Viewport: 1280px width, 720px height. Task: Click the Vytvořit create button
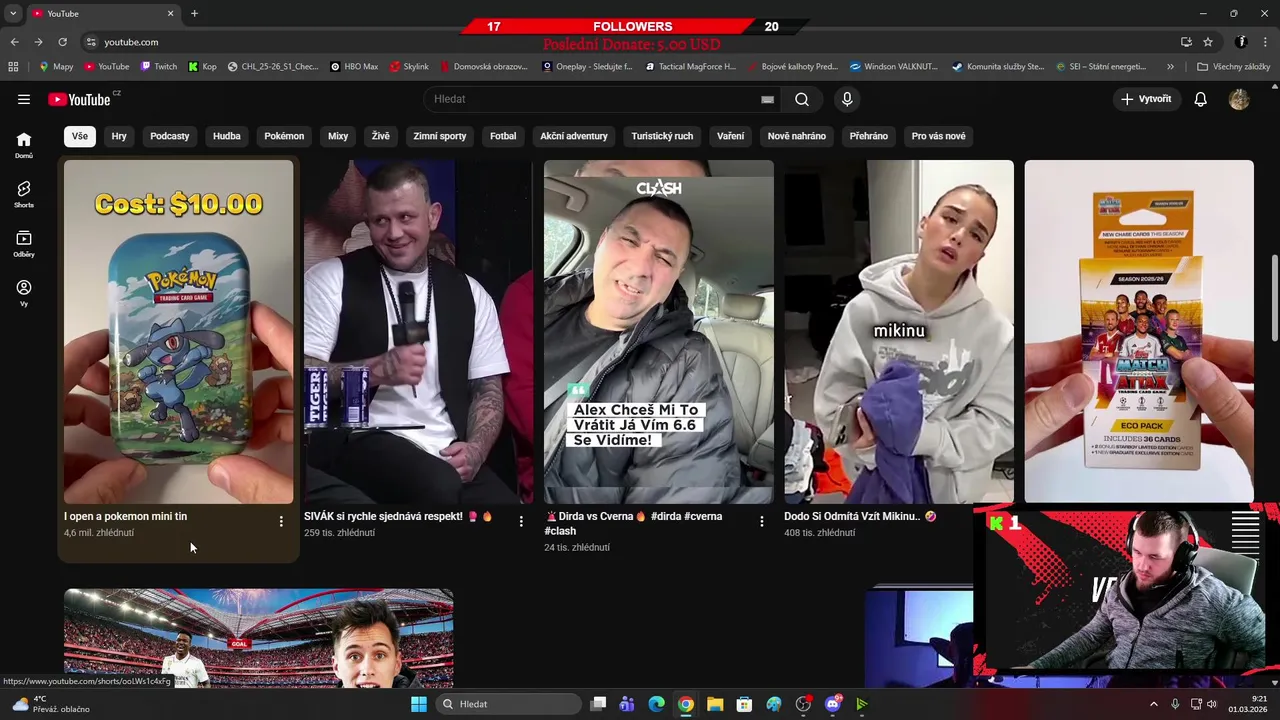[1146, 99]
